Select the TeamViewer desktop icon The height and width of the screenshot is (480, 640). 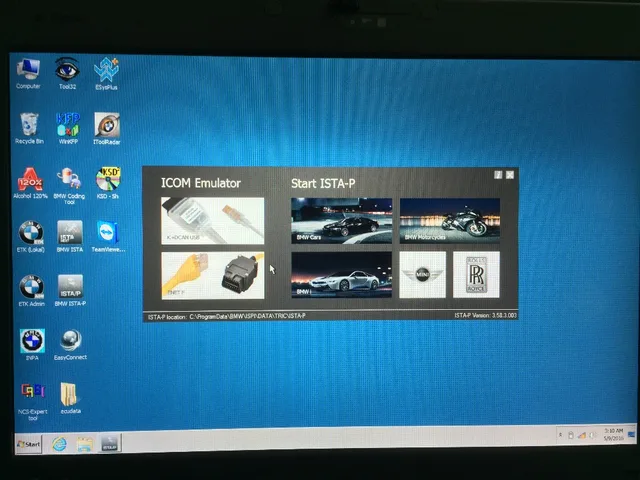coord(108,237)
